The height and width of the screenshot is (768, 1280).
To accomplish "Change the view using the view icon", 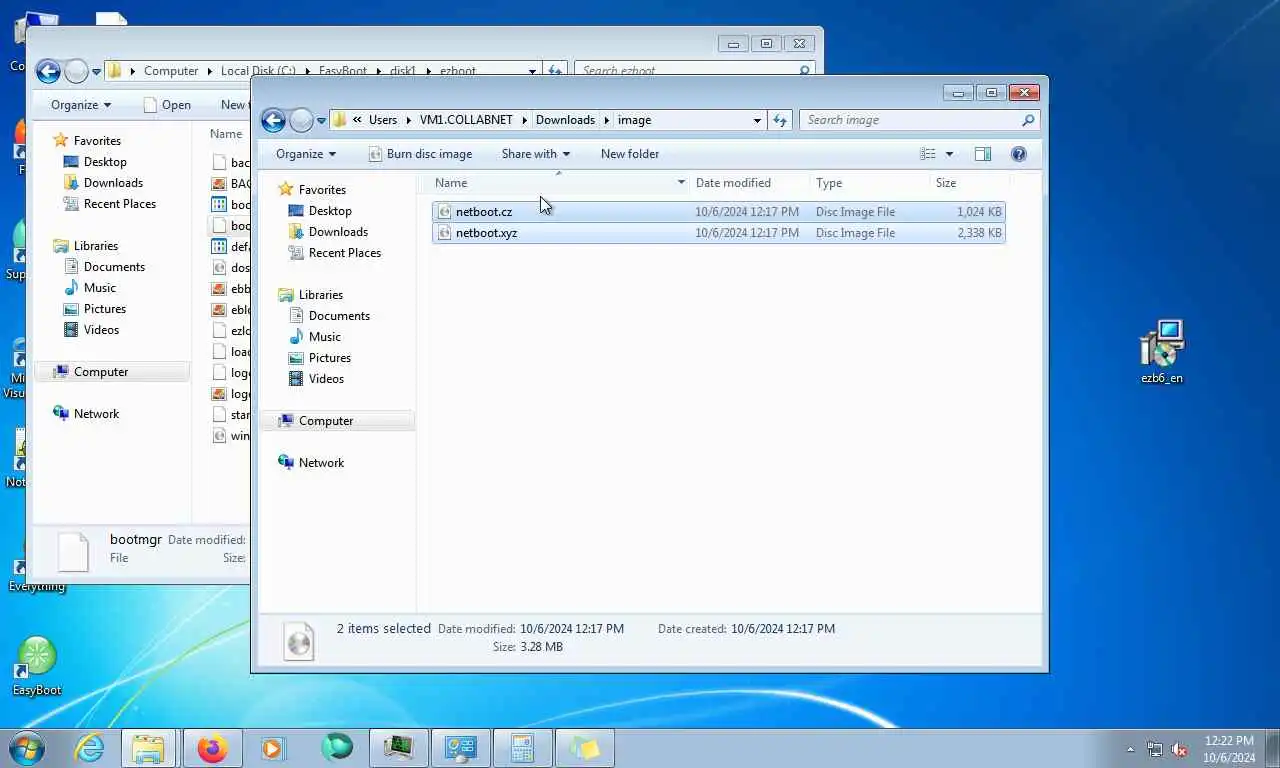I will 928,154.
